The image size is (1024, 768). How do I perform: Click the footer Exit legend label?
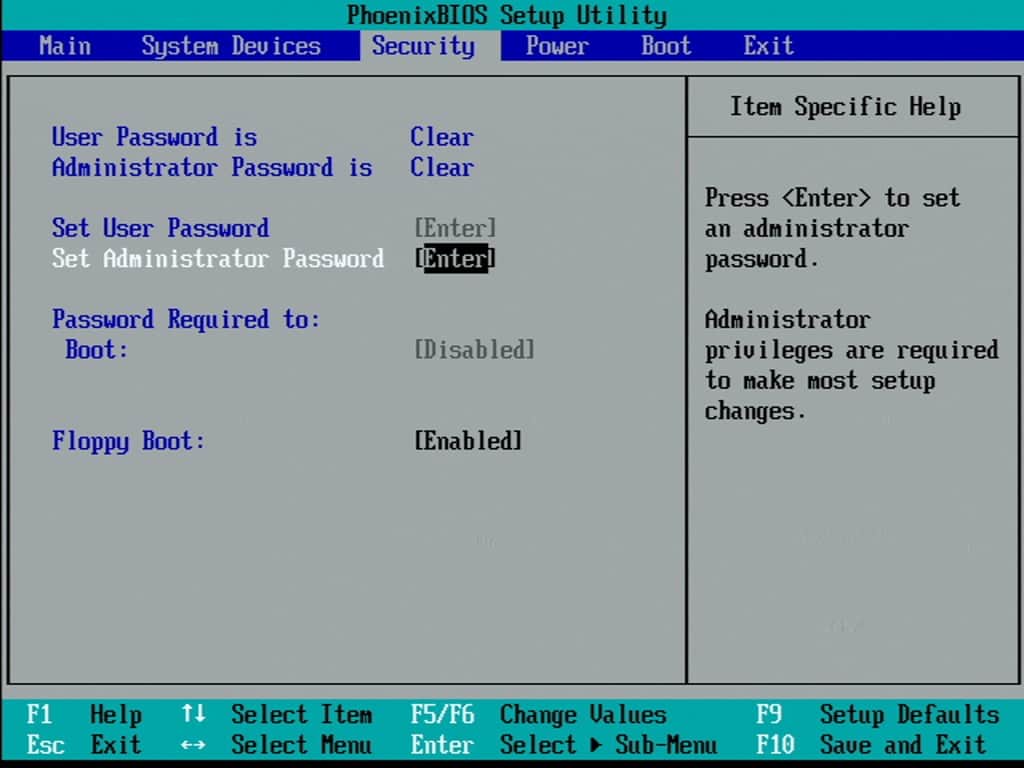click(116, 745)
